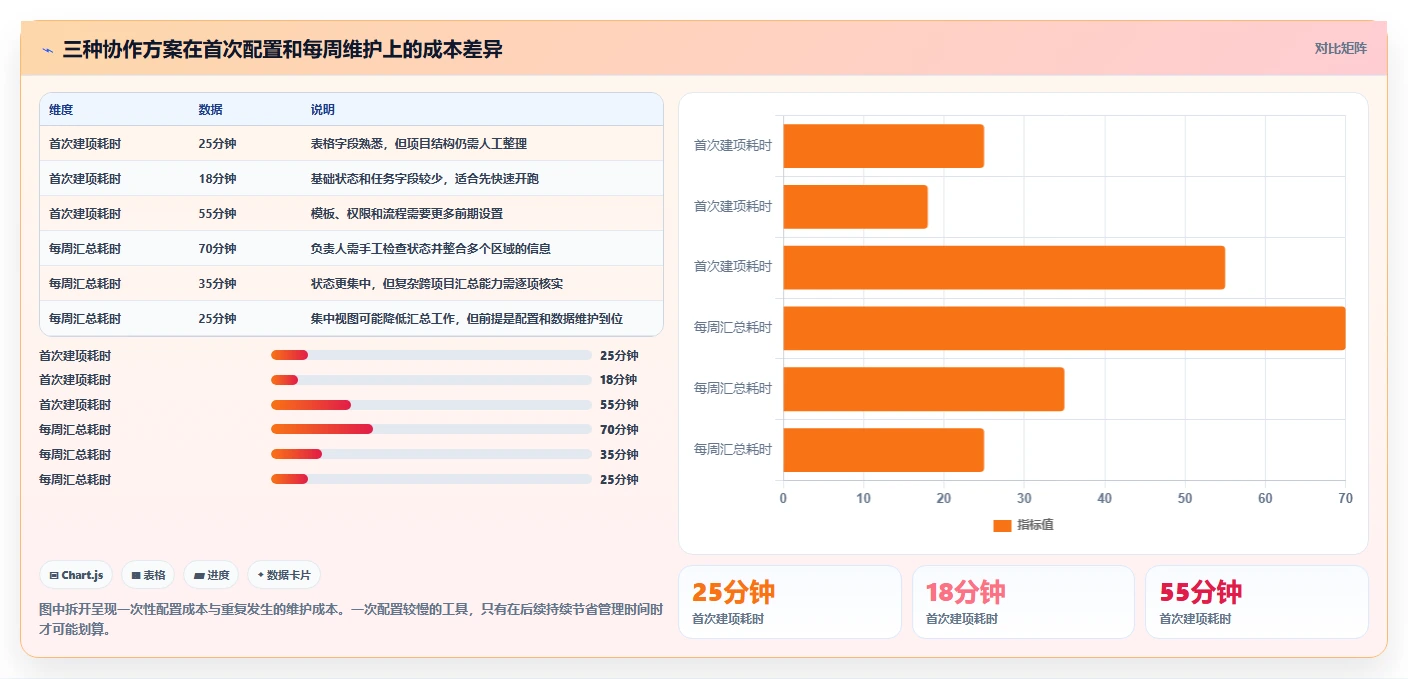
Task: Click the 每周汇总耗时 label of the 35分钟 progress bar
Action: [x=75, y=455]
